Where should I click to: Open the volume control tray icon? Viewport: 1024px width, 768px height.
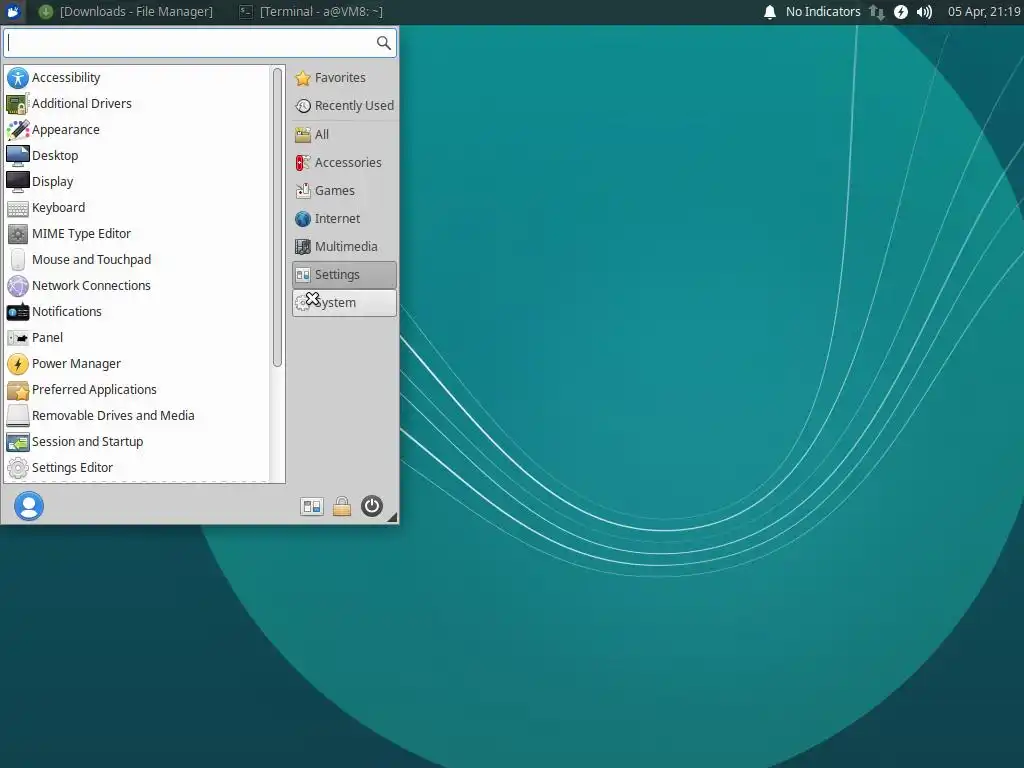click(x=924, y=12)
